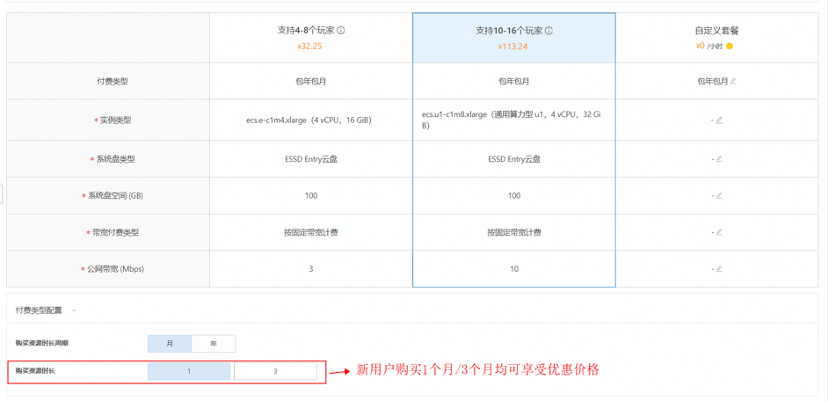Click the ¥113.24 price
The width and height of the screenshot is (828, 402).
pyautogui.click(x=513, y=46)
